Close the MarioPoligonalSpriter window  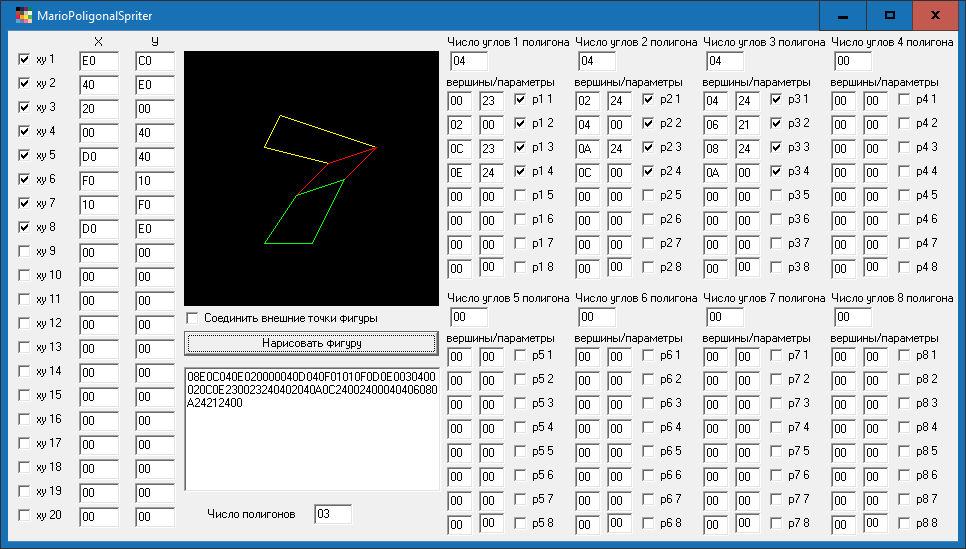click(x=935, y=15)
